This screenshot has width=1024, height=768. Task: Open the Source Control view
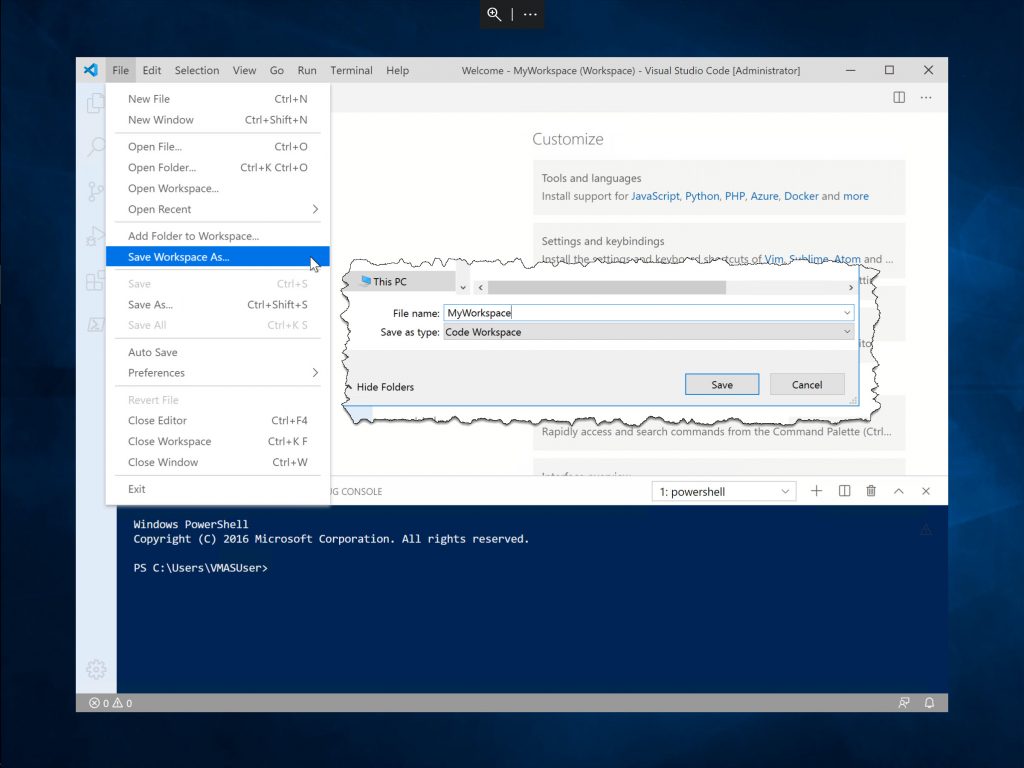pos(95,191)
